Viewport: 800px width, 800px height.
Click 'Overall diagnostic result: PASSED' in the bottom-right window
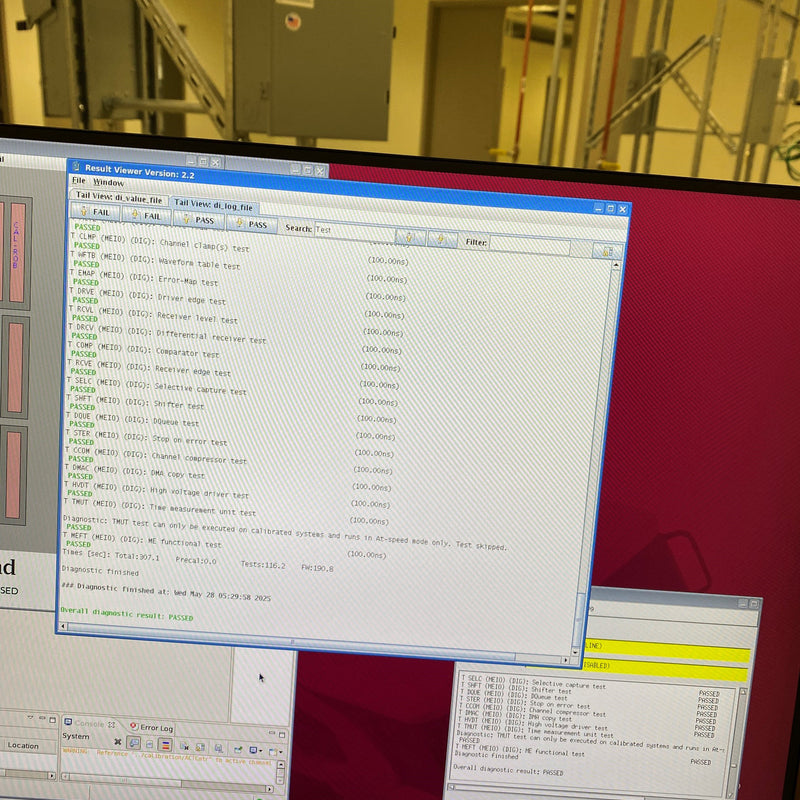click(x=508, y=770)
